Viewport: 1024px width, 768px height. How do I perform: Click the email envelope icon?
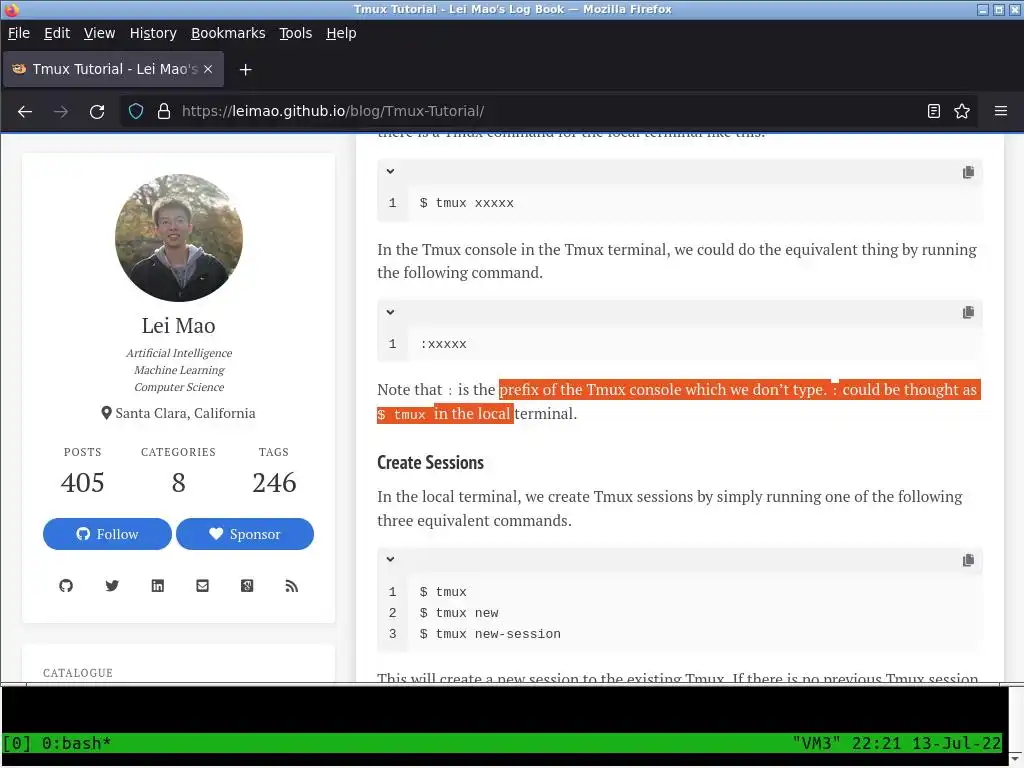click(x=202, y=586)
